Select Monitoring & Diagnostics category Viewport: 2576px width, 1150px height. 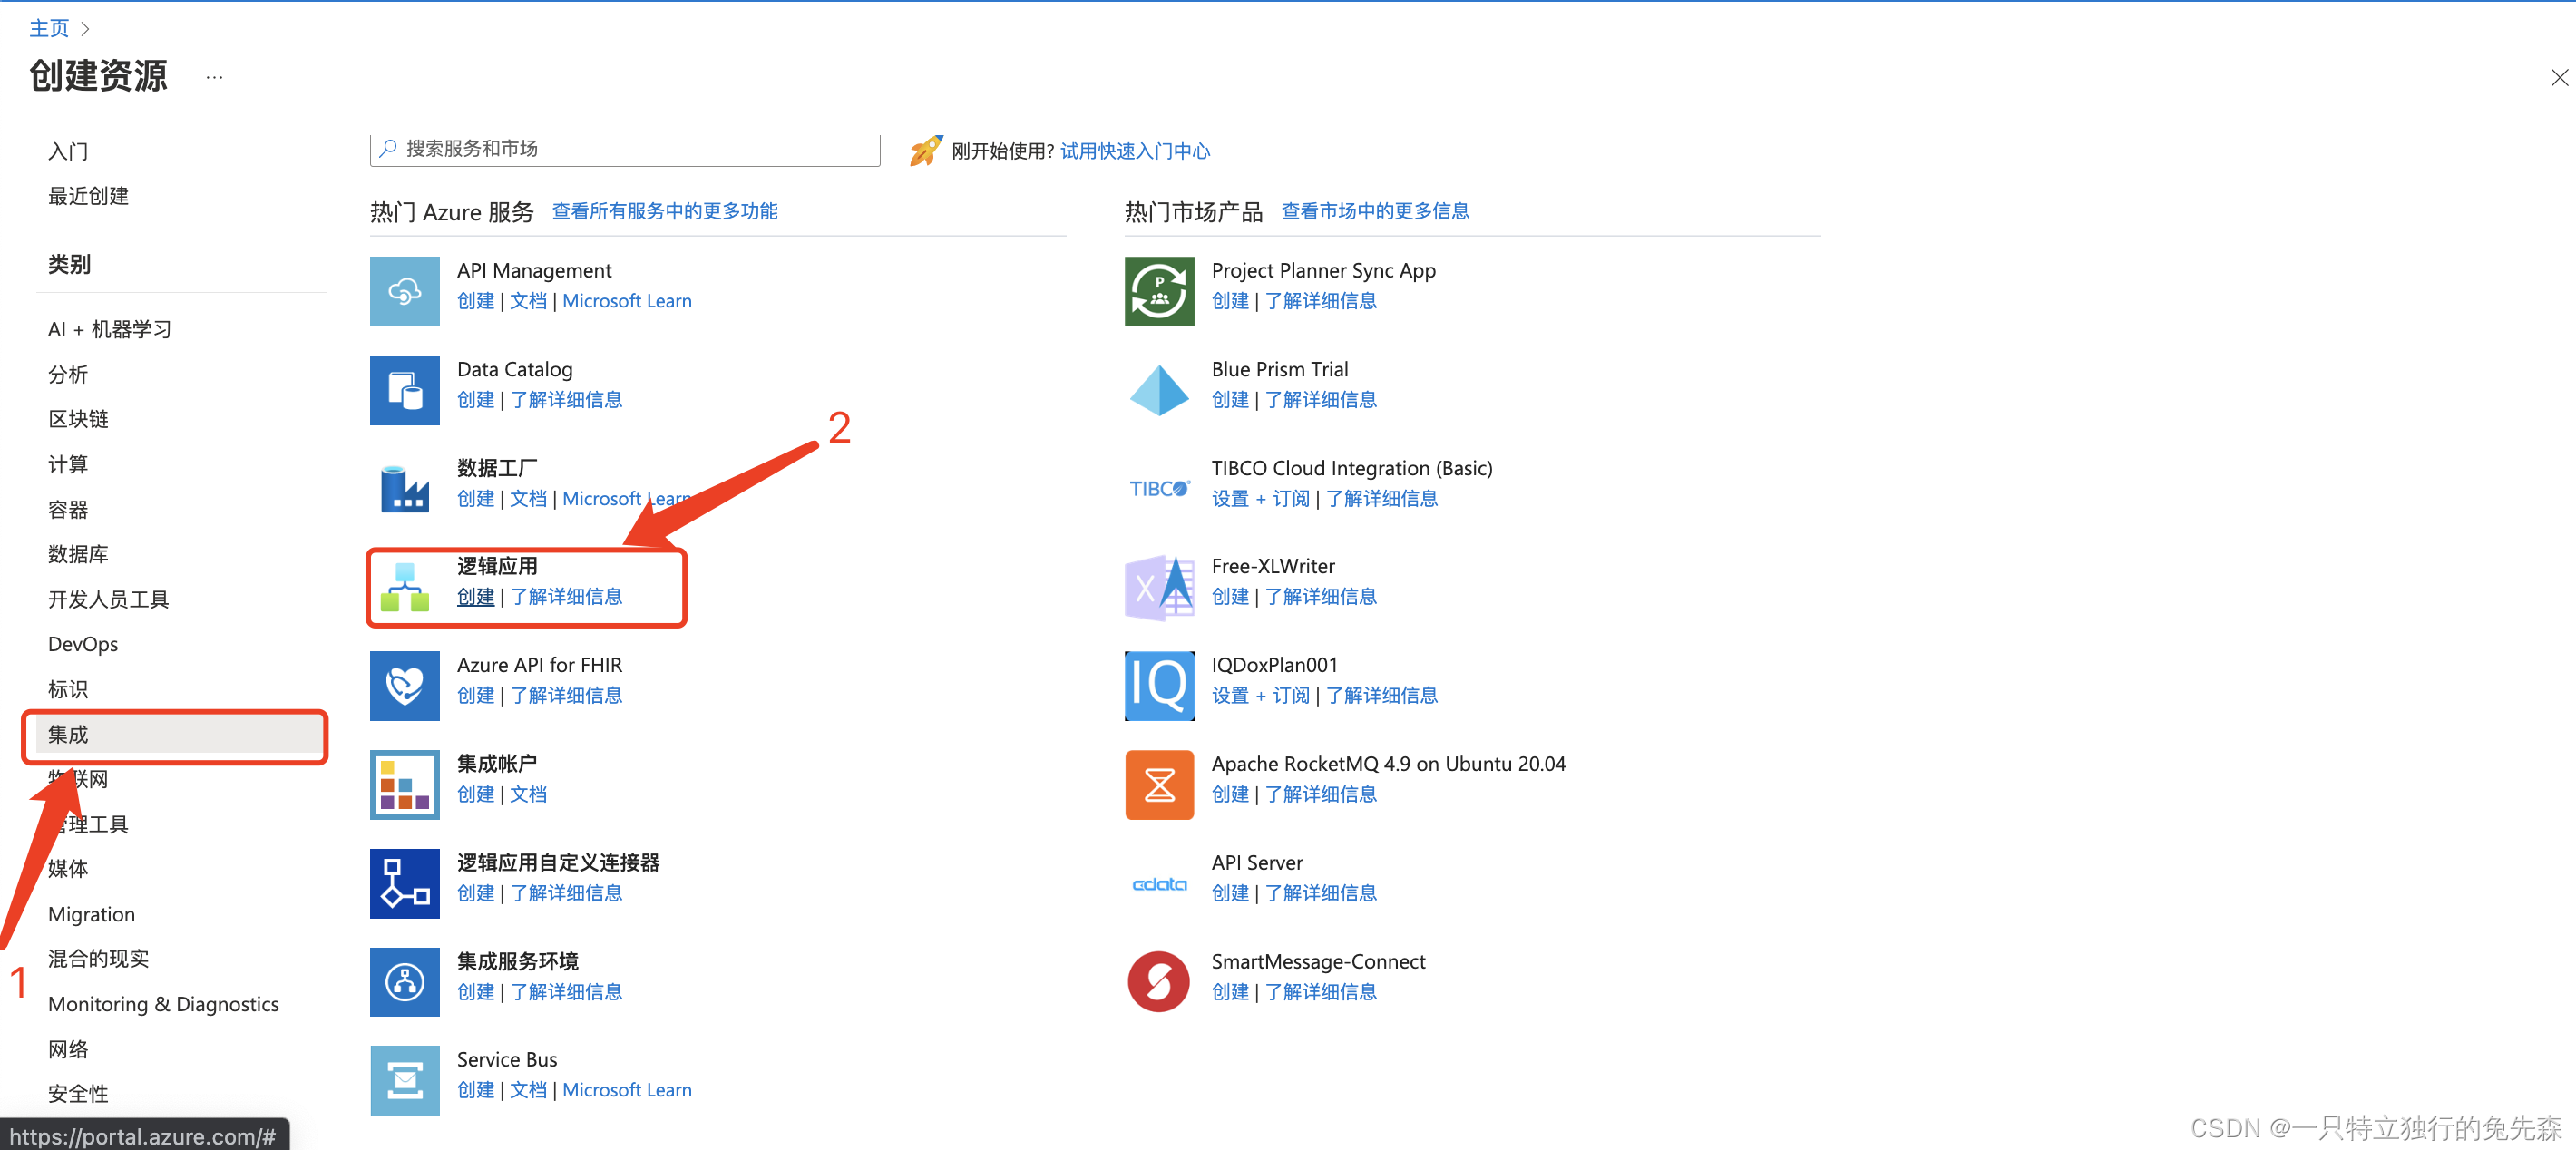click(163, 1004)
